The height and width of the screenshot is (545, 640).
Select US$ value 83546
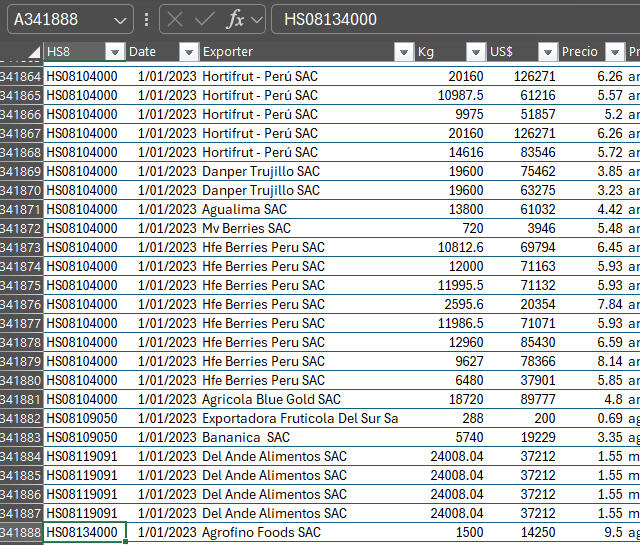522,152
